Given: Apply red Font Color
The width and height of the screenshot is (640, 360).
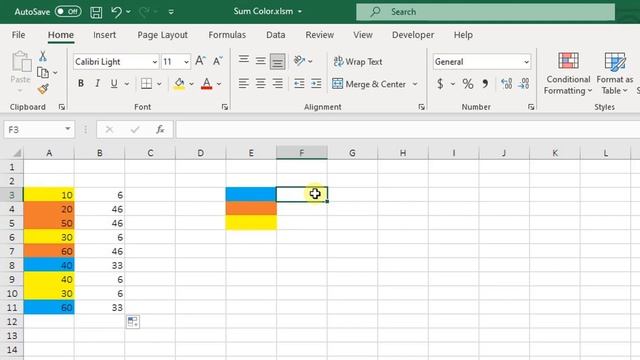Looking at the screenshot, I should 207,84.
